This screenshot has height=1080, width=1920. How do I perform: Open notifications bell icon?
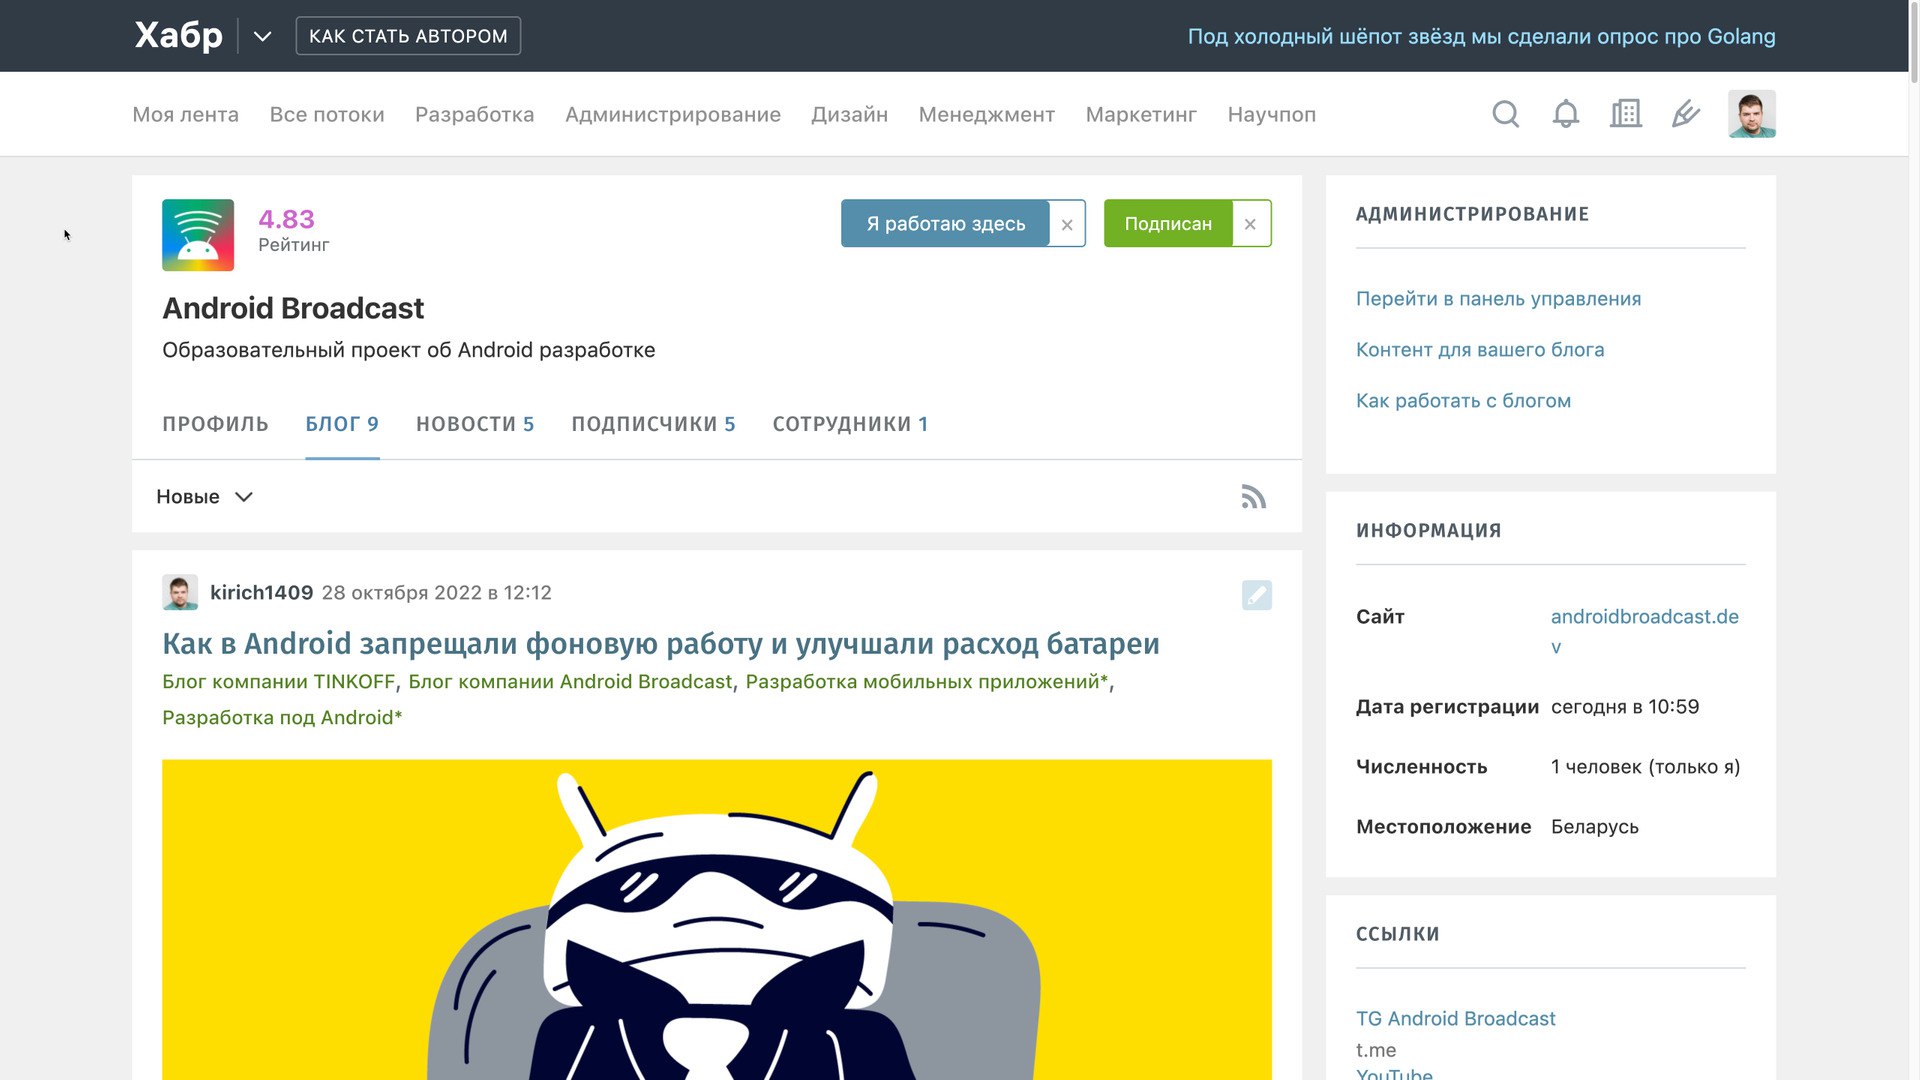pyautogui.click(x=1565, y=114)
